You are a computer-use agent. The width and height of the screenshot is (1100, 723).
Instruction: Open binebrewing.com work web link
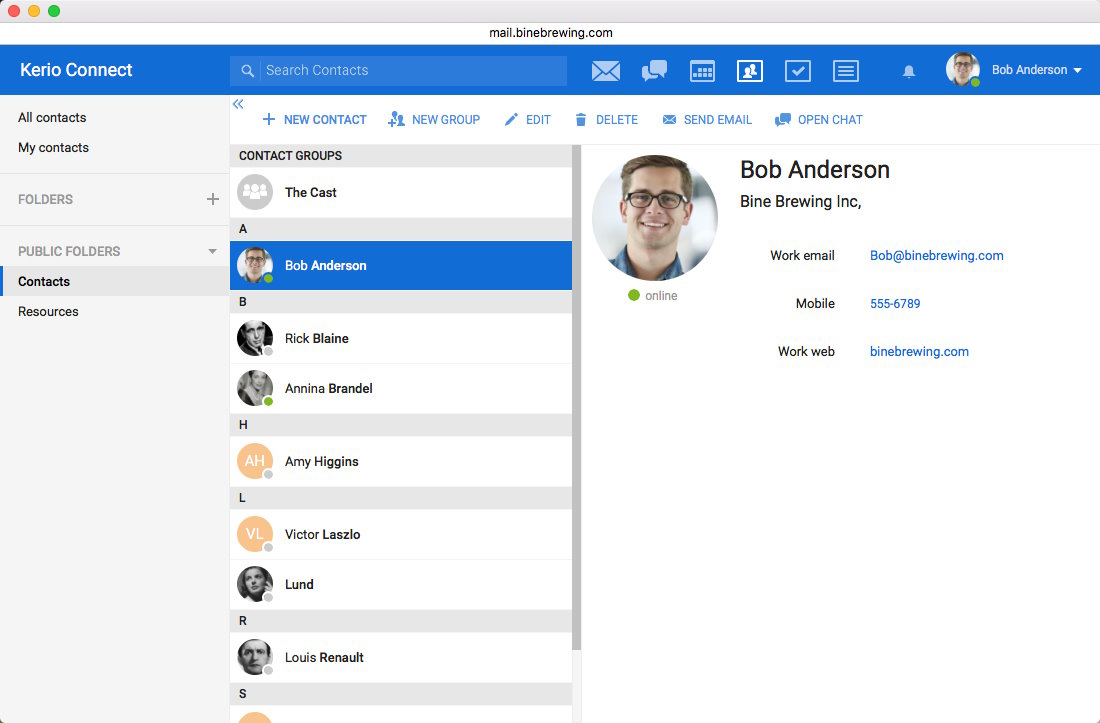(x=919, y=352)
